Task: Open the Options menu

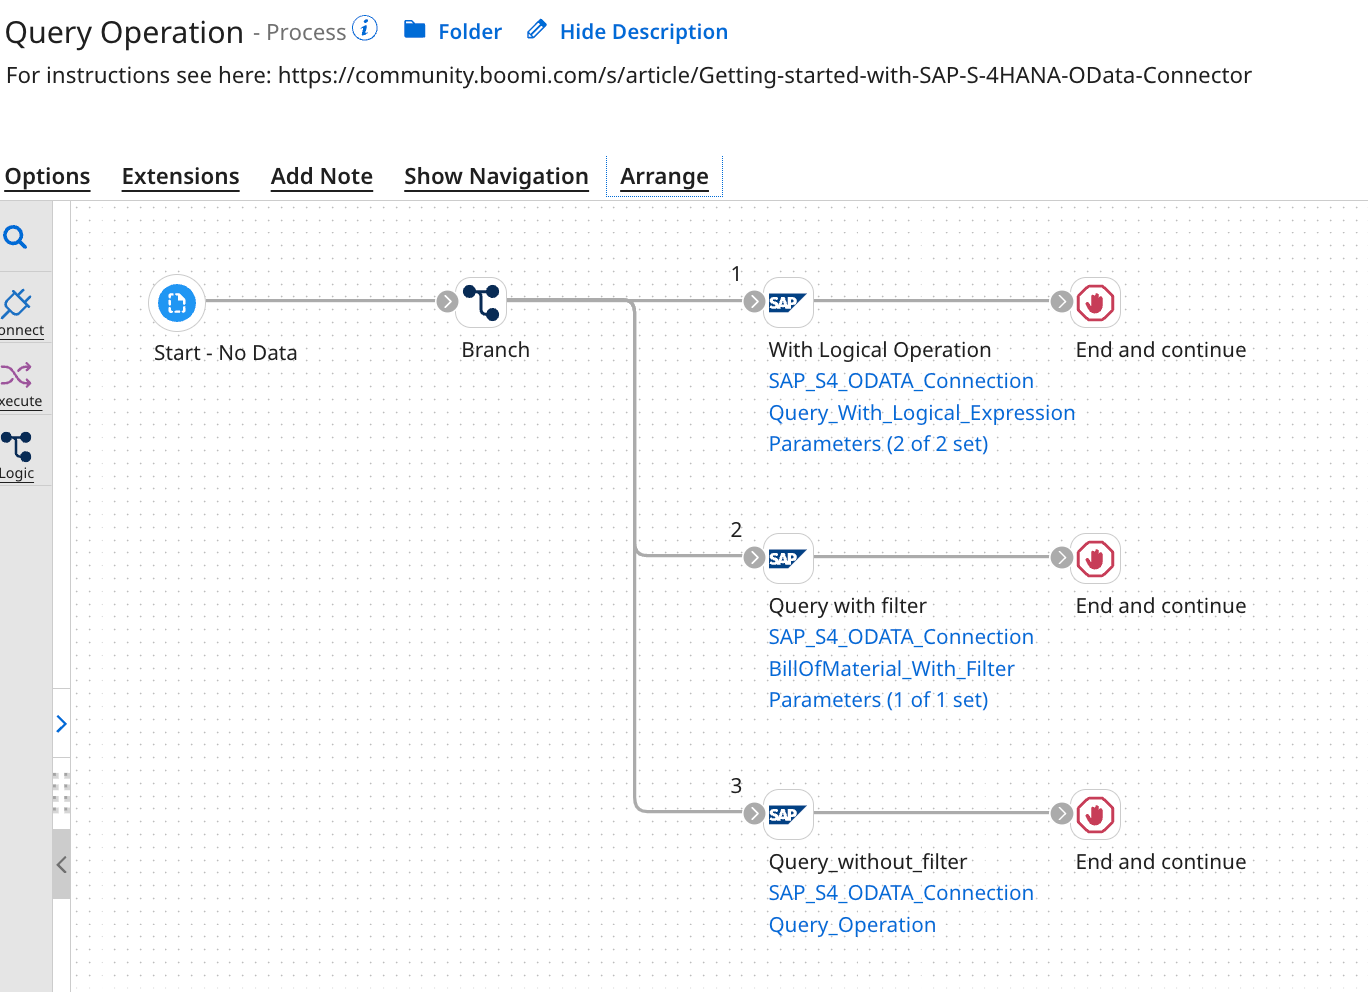Action: click(x=47, y=176)
